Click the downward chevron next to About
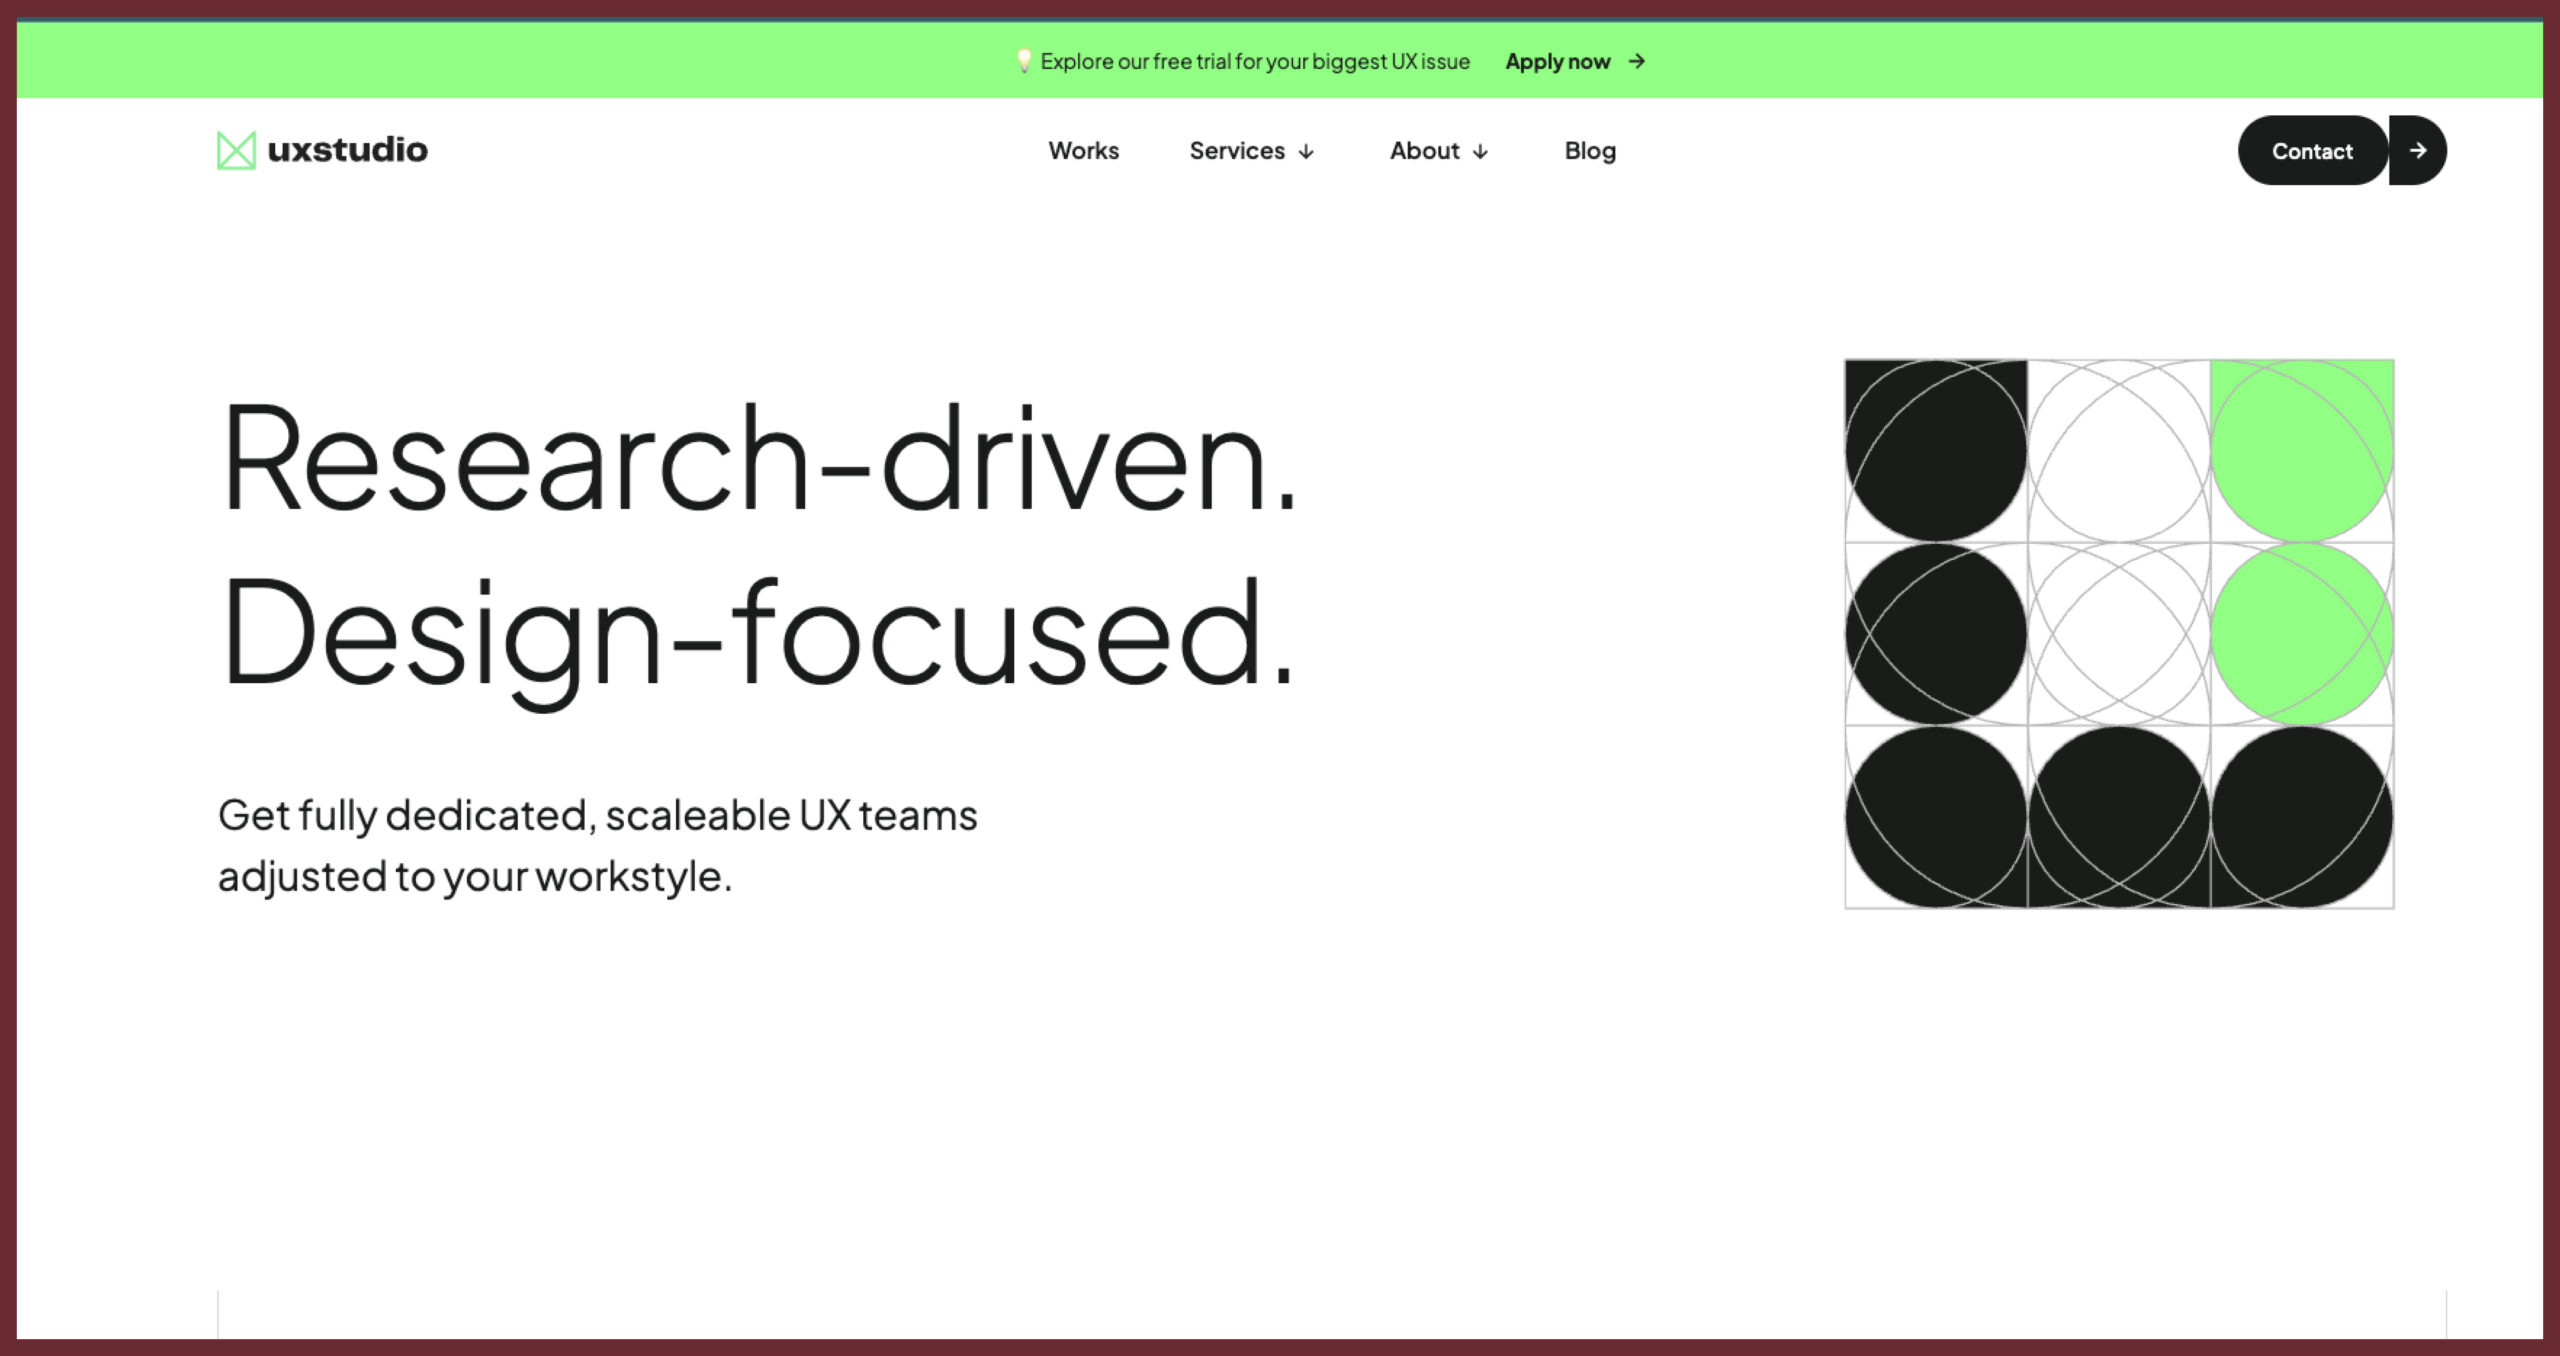 (x=1479, y=151)
